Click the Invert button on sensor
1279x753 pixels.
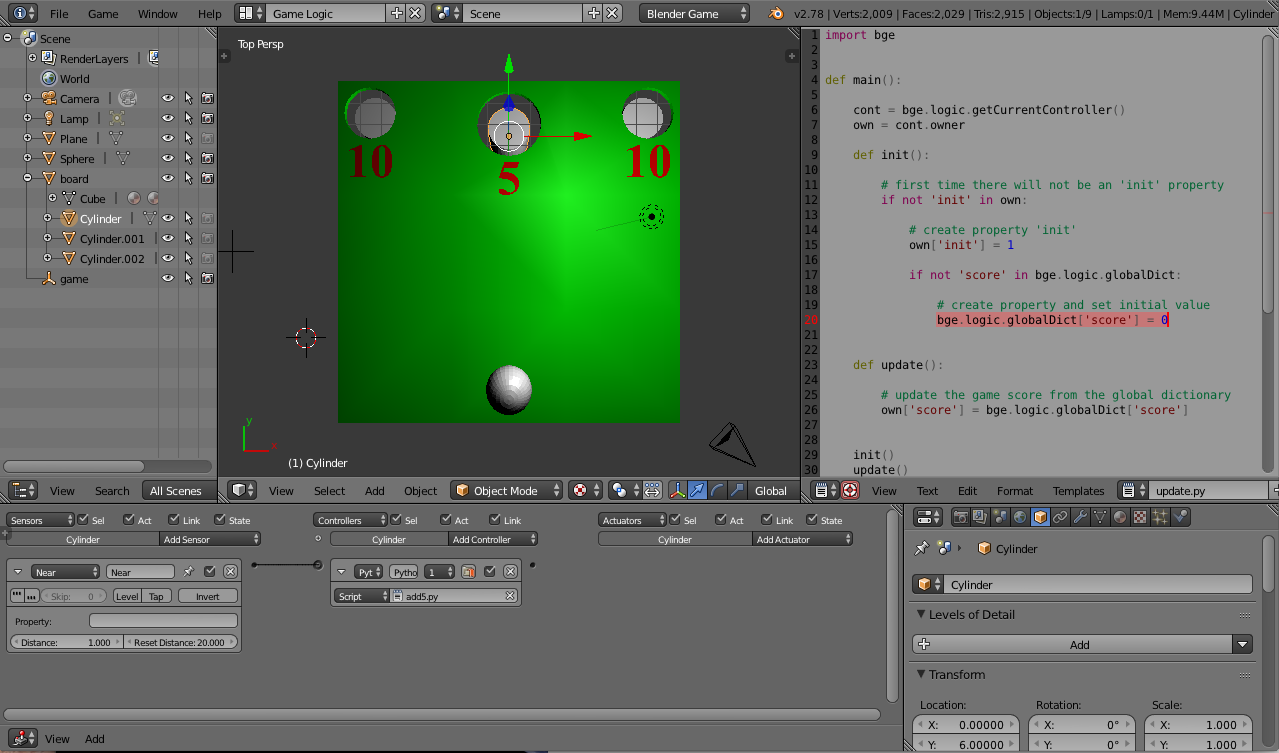pyautogui.click(x=207, y=596)
